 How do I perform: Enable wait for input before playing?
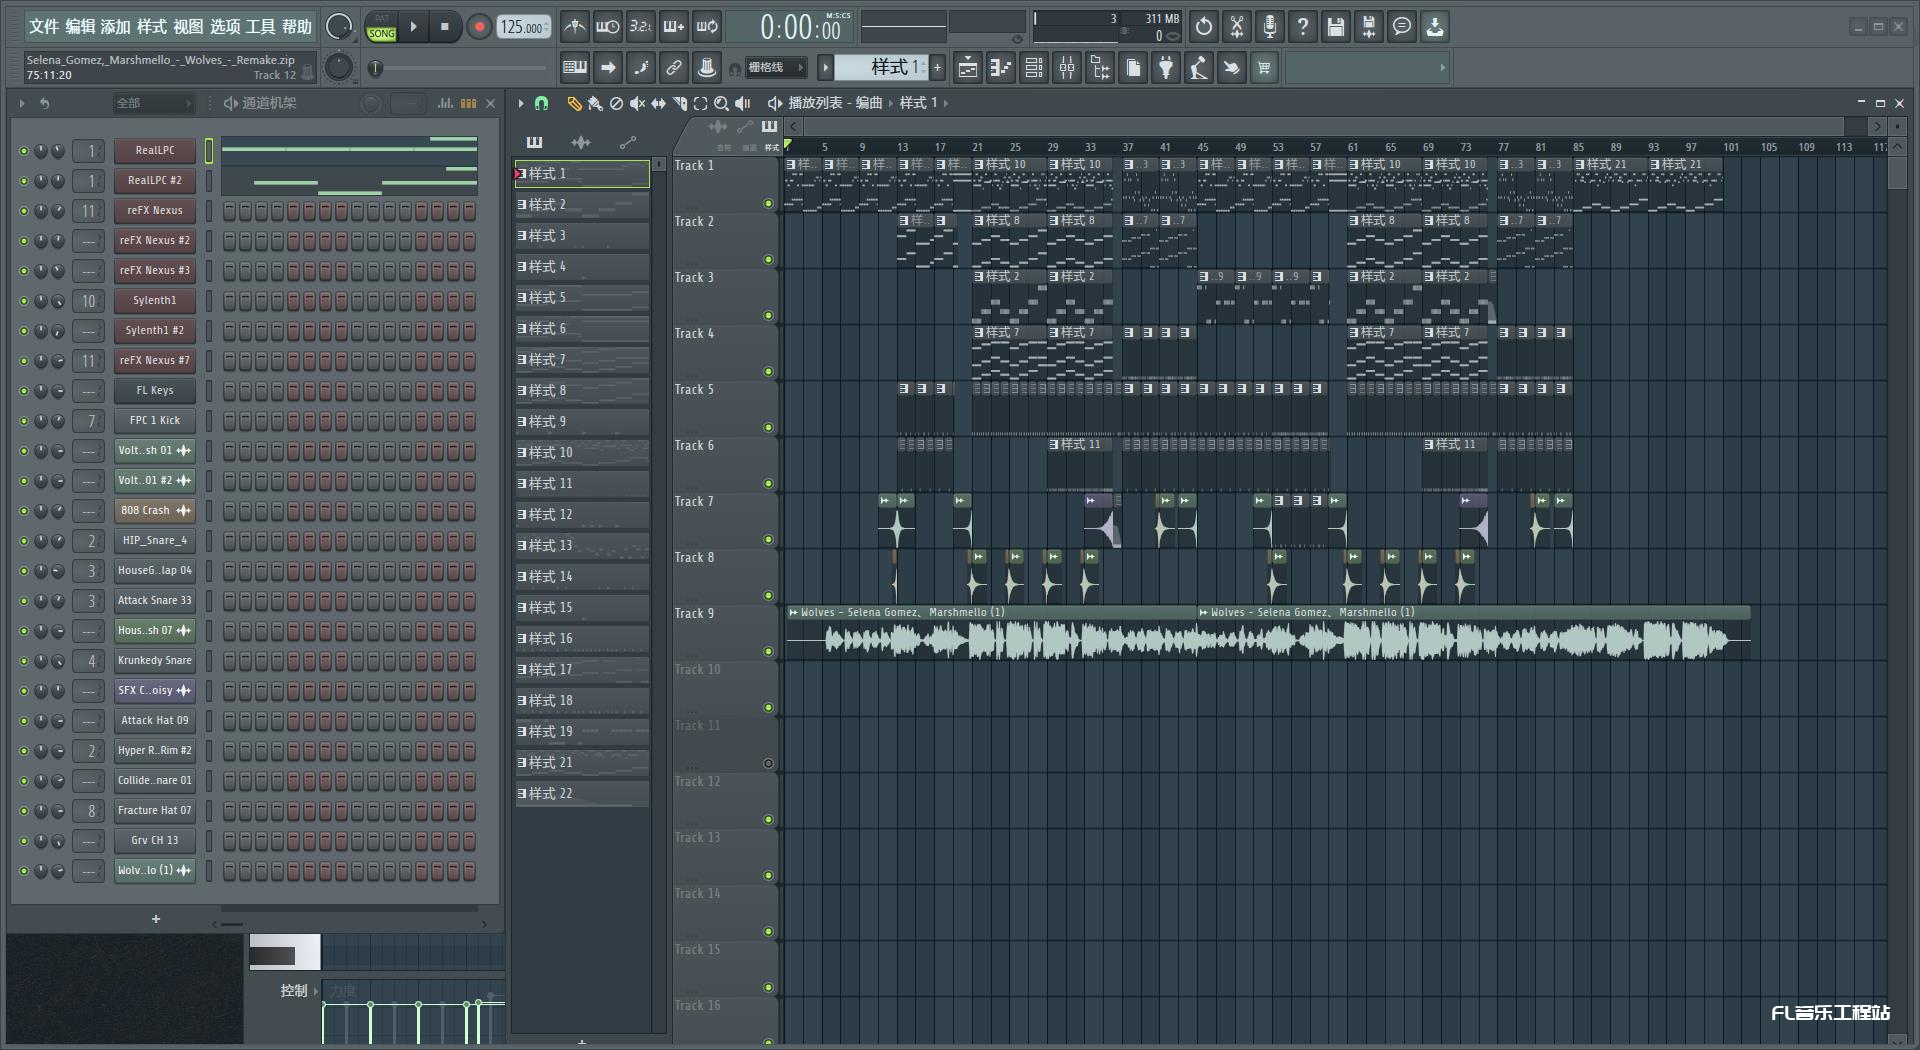click(607, 27)
